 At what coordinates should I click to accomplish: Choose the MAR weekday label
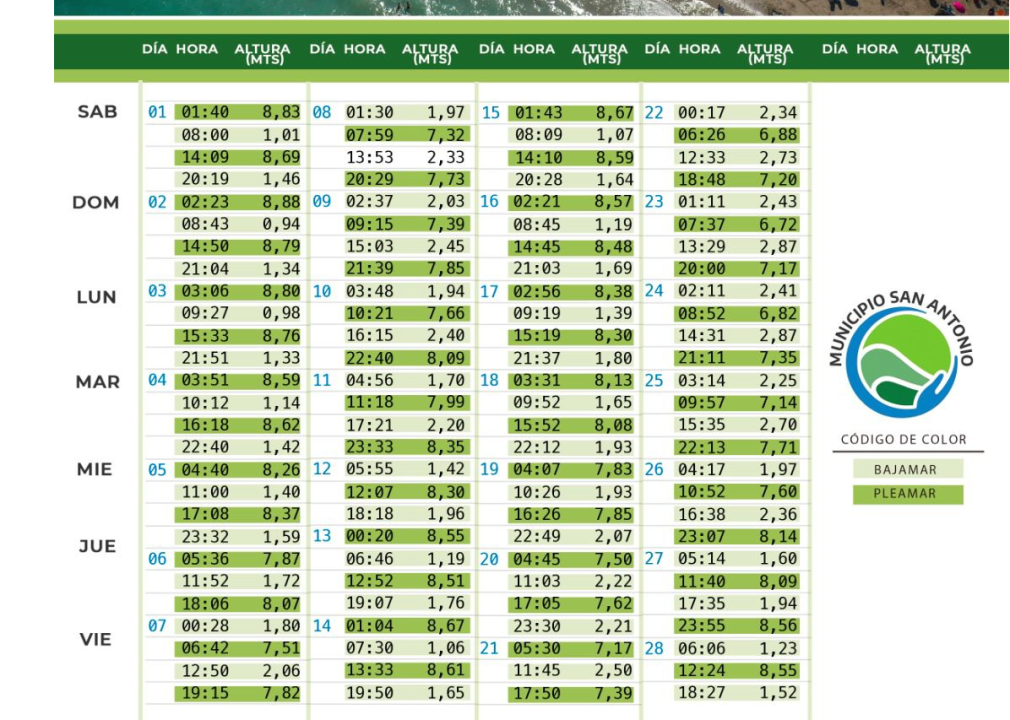(x=97, y=382)
